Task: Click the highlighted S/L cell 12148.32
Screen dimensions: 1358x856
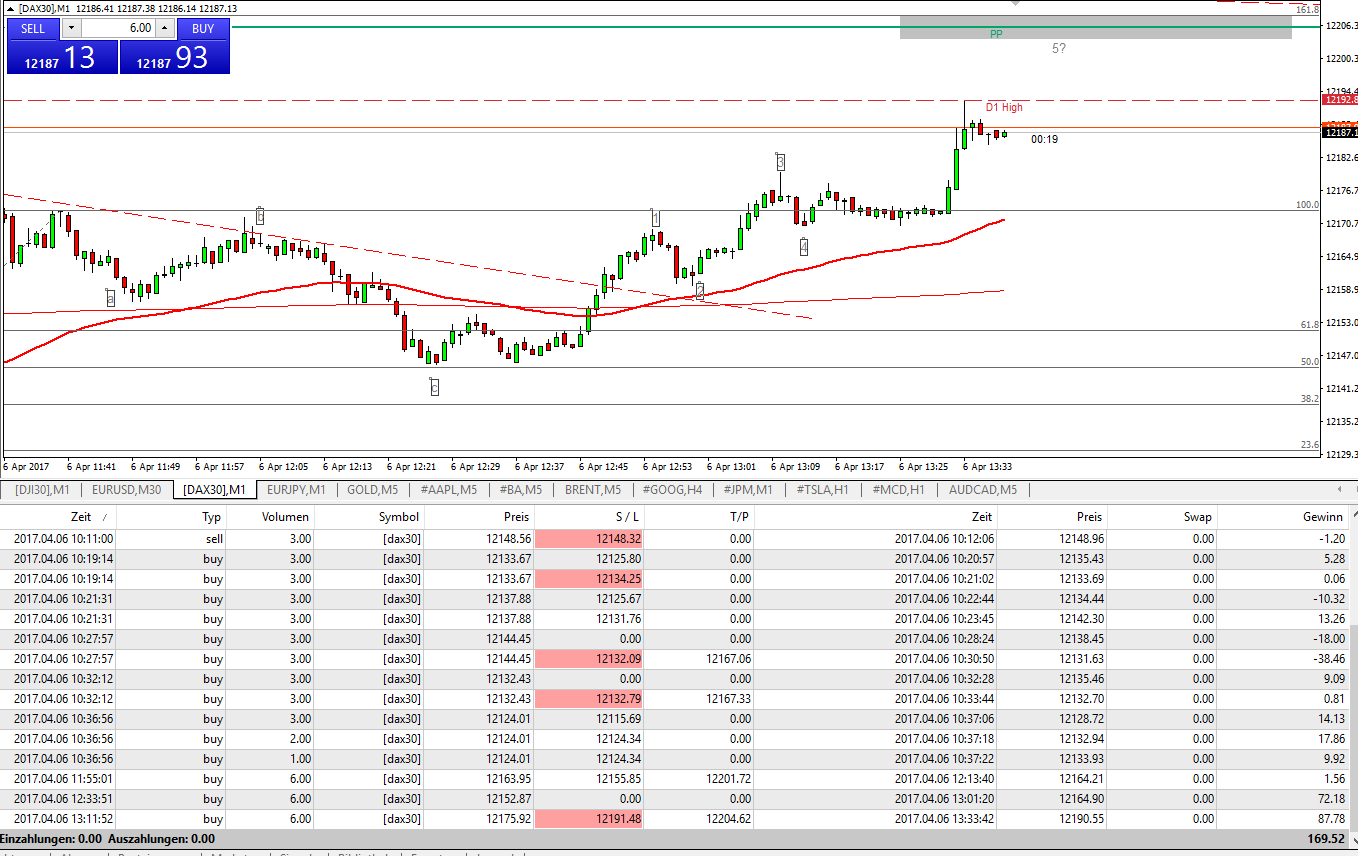Action: tap(590, 538)
